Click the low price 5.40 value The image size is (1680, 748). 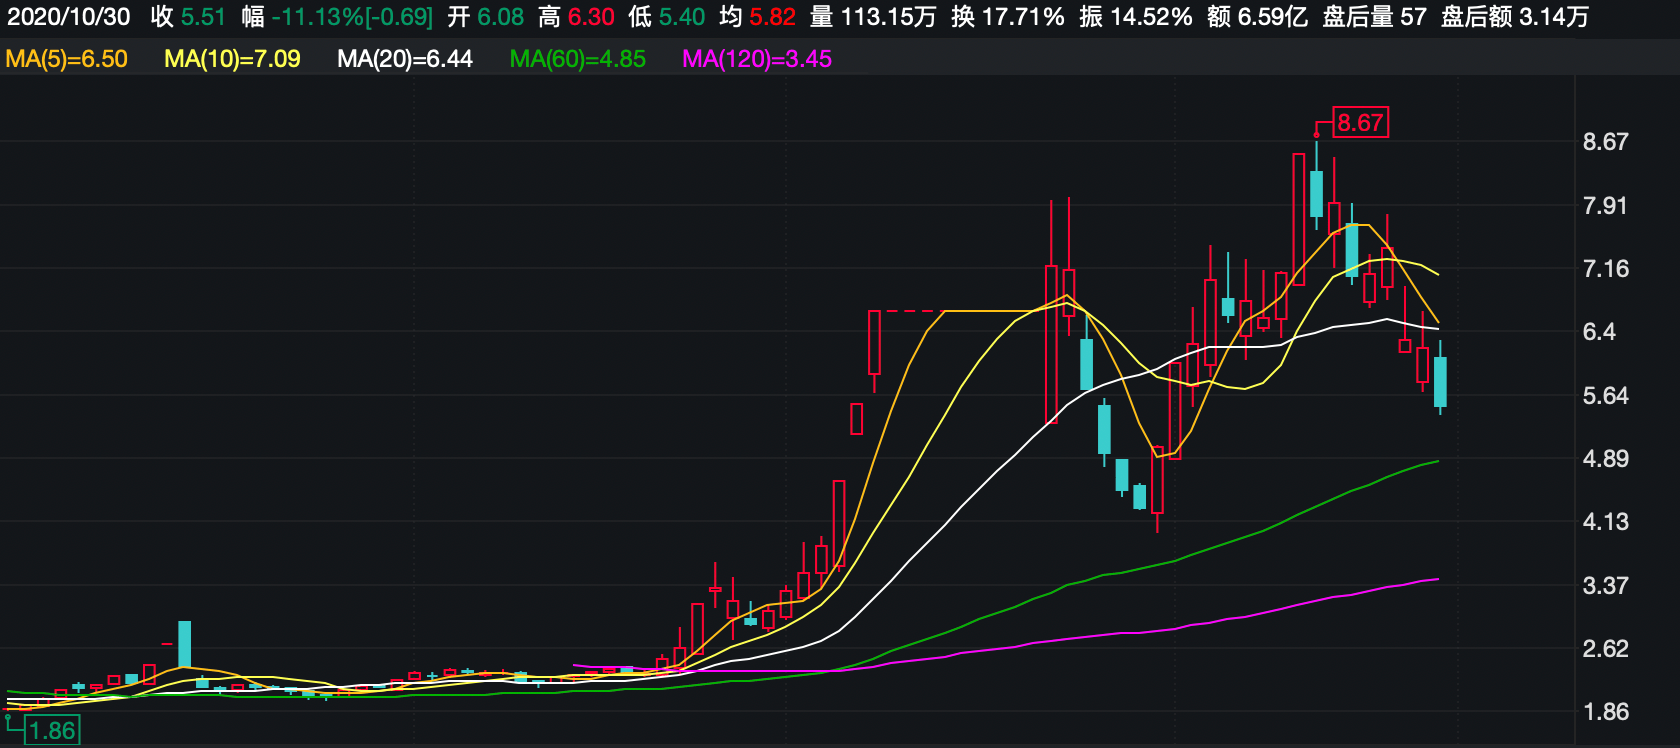pyautogui.click(x=681, y=17)
